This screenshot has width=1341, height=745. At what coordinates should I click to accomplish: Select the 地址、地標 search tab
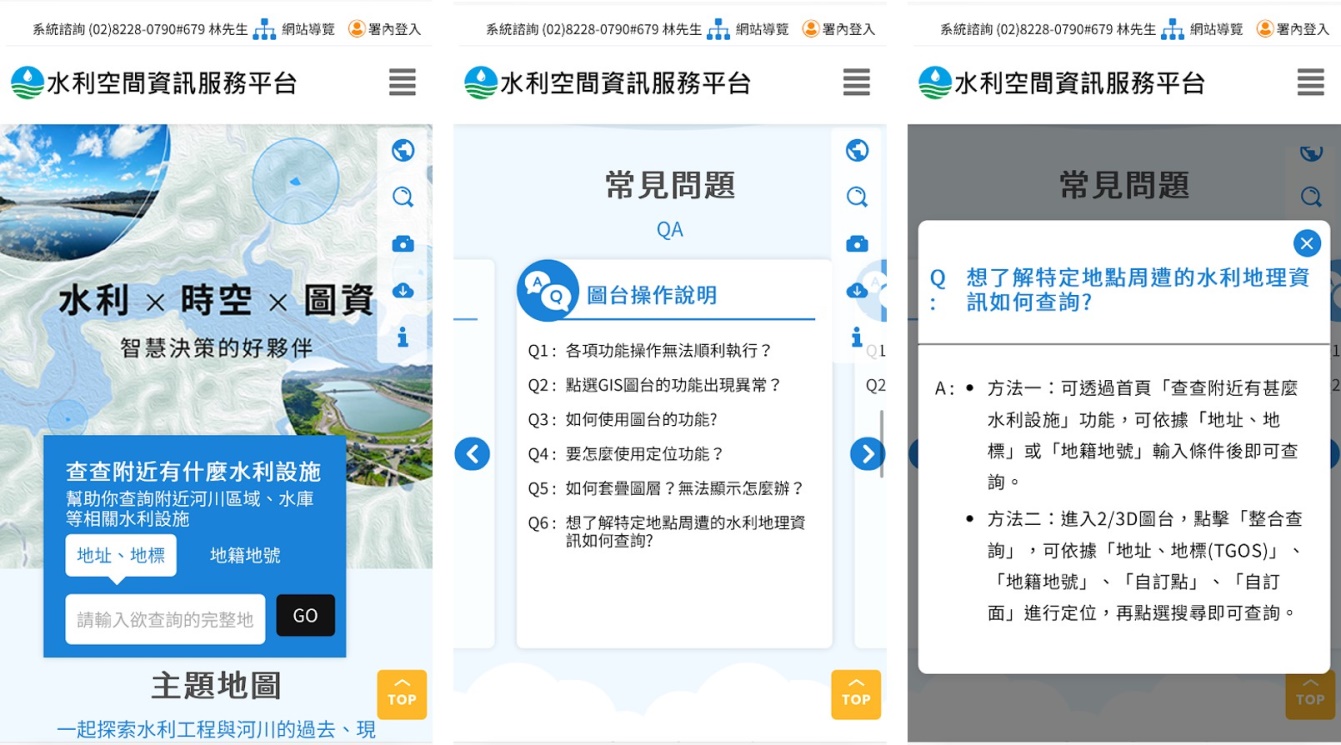click(121, 555)
